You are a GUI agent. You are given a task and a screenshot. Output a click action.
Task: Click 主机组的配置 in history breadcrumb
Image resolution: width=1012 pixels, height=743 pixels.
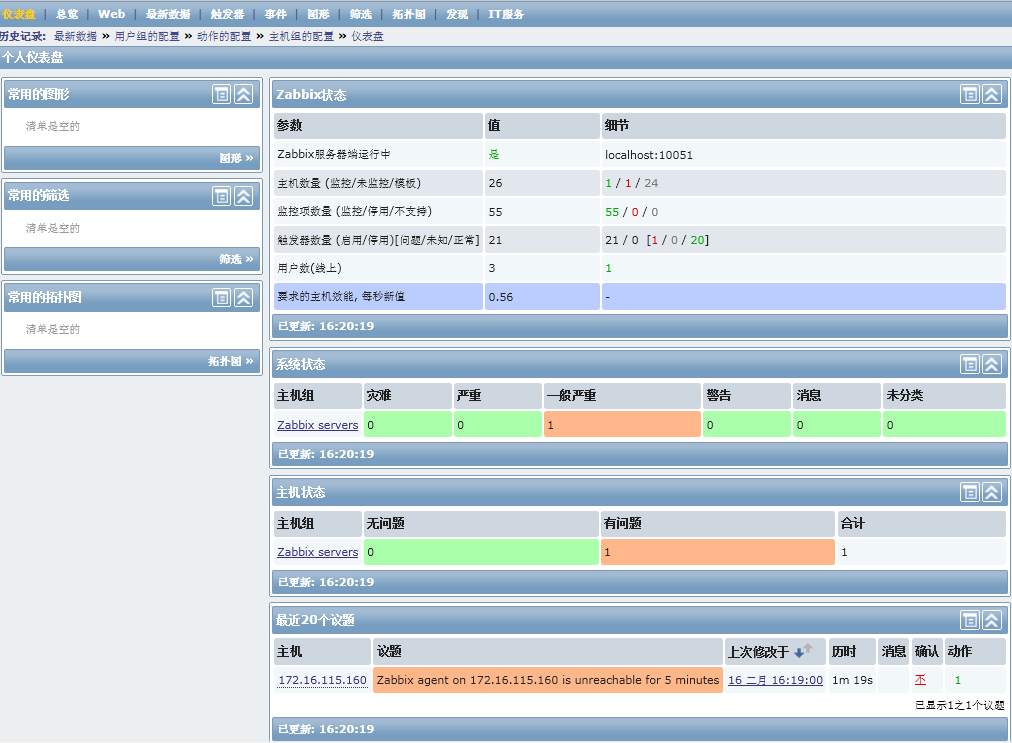301,36
